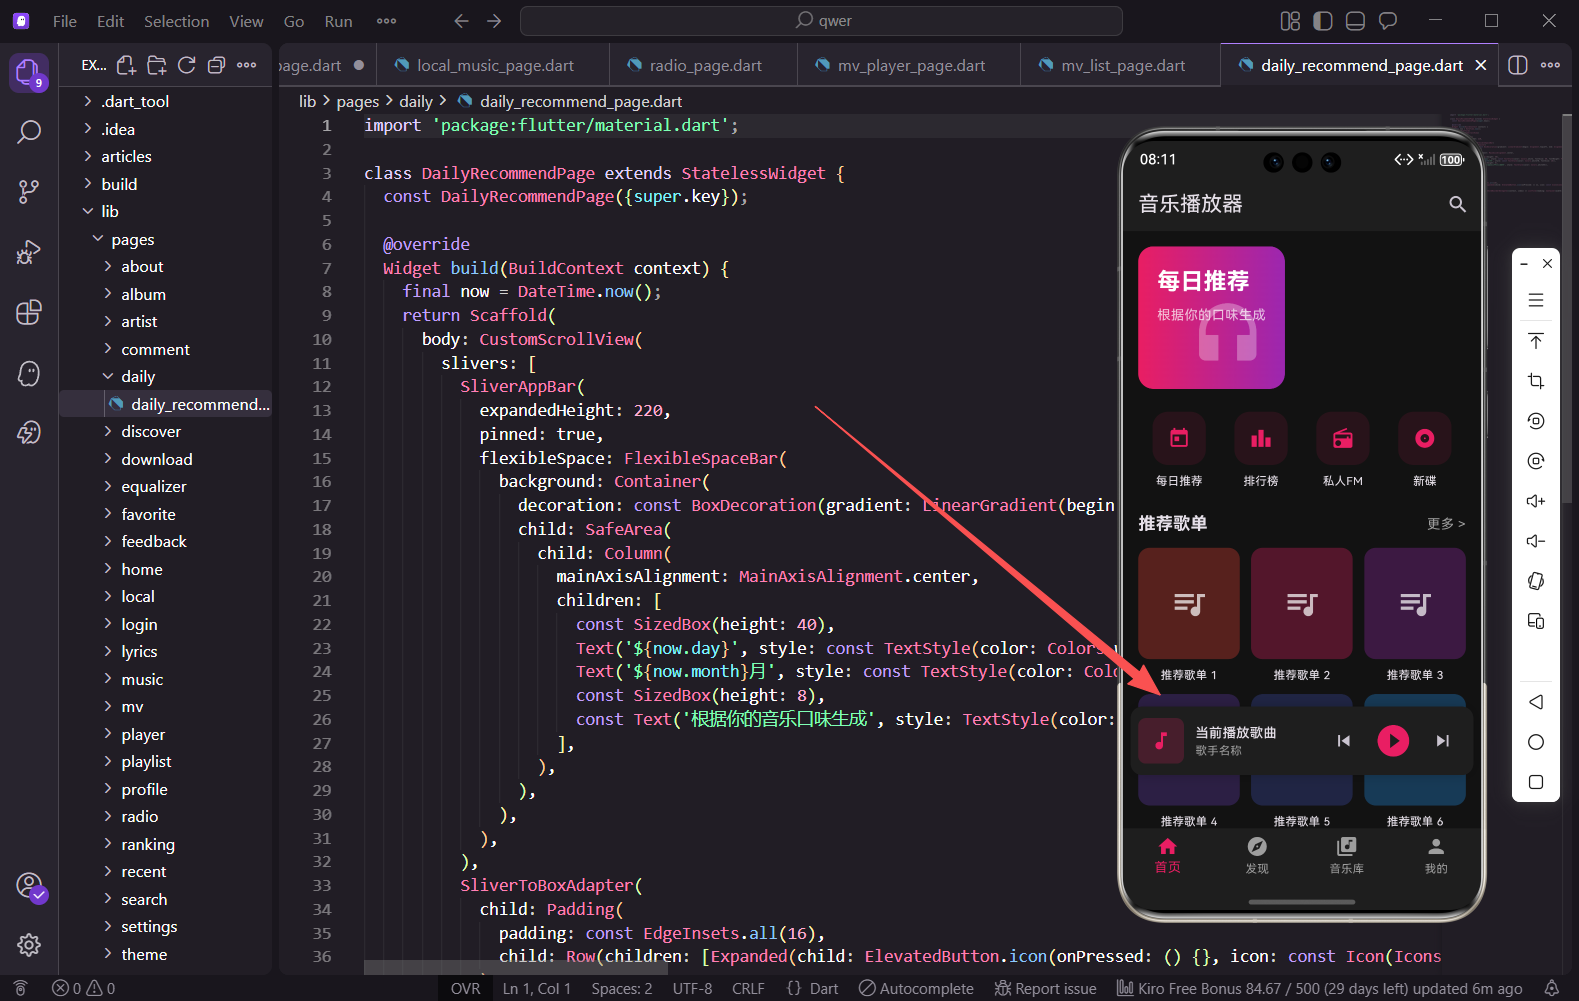The width and height of the screenshot is (1579, 1001).
Task: Open the Run menu
Action: [x=338, y=21]
